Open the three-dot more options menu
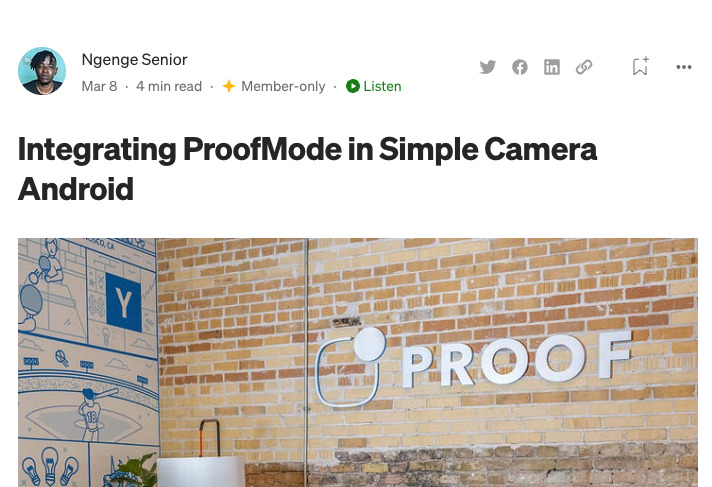Viewport: 712px width, 487px height. (x=683, y=67)
